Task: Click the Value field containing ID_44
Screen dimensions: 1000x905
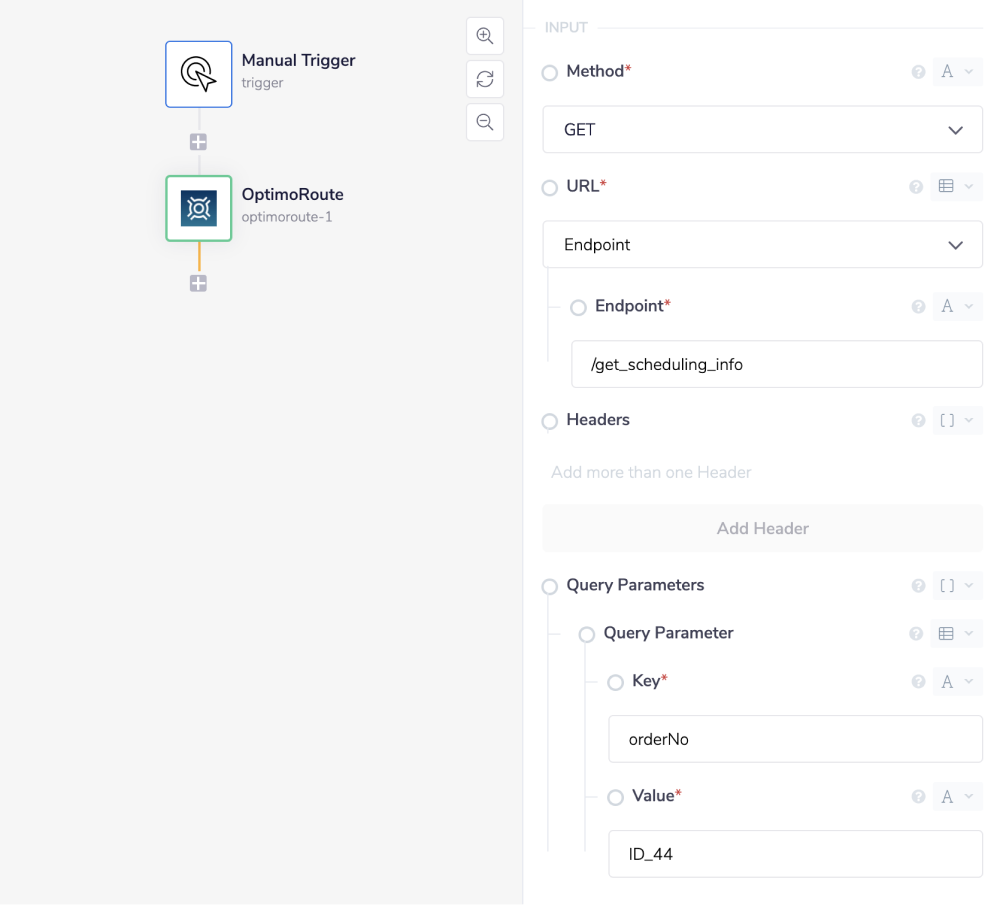Action: tap(795, 855)
